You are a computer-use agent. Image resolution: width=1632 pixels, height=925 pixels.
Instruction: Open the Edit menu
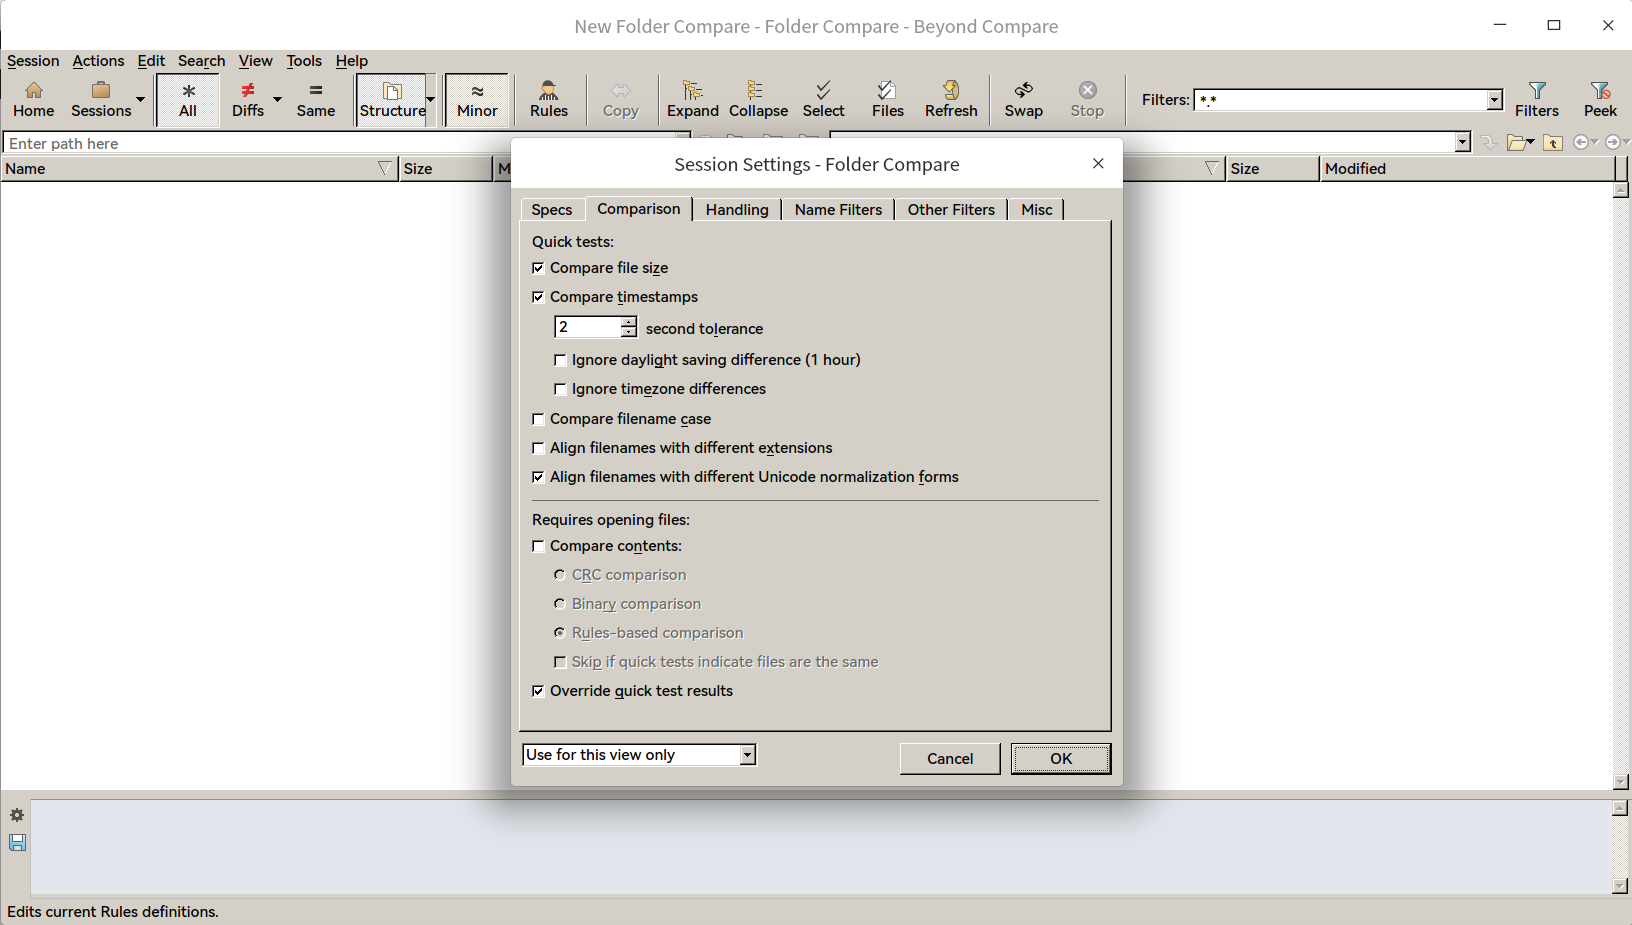[151, 61]
